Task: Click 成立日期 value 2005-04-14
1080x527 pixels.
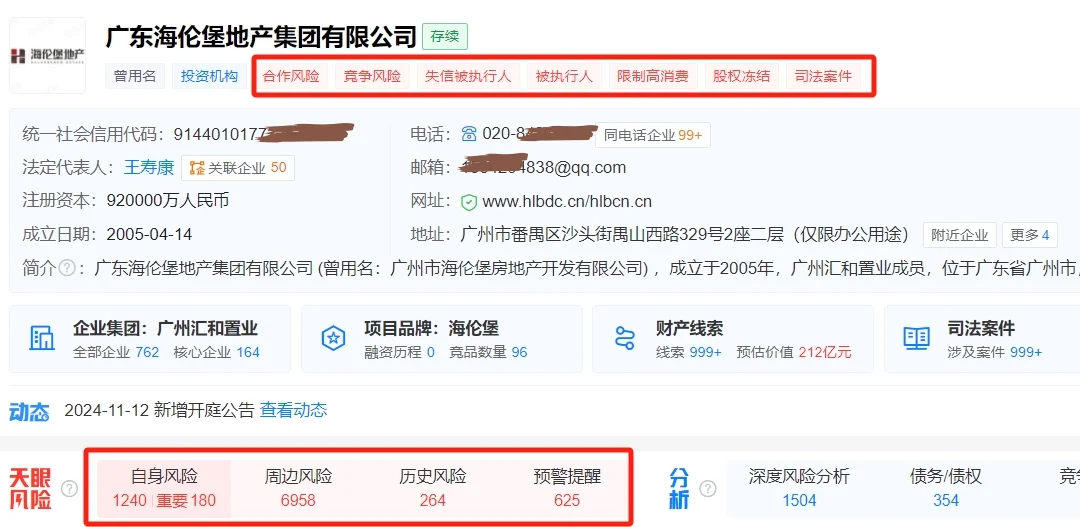Action: point(149,234)
